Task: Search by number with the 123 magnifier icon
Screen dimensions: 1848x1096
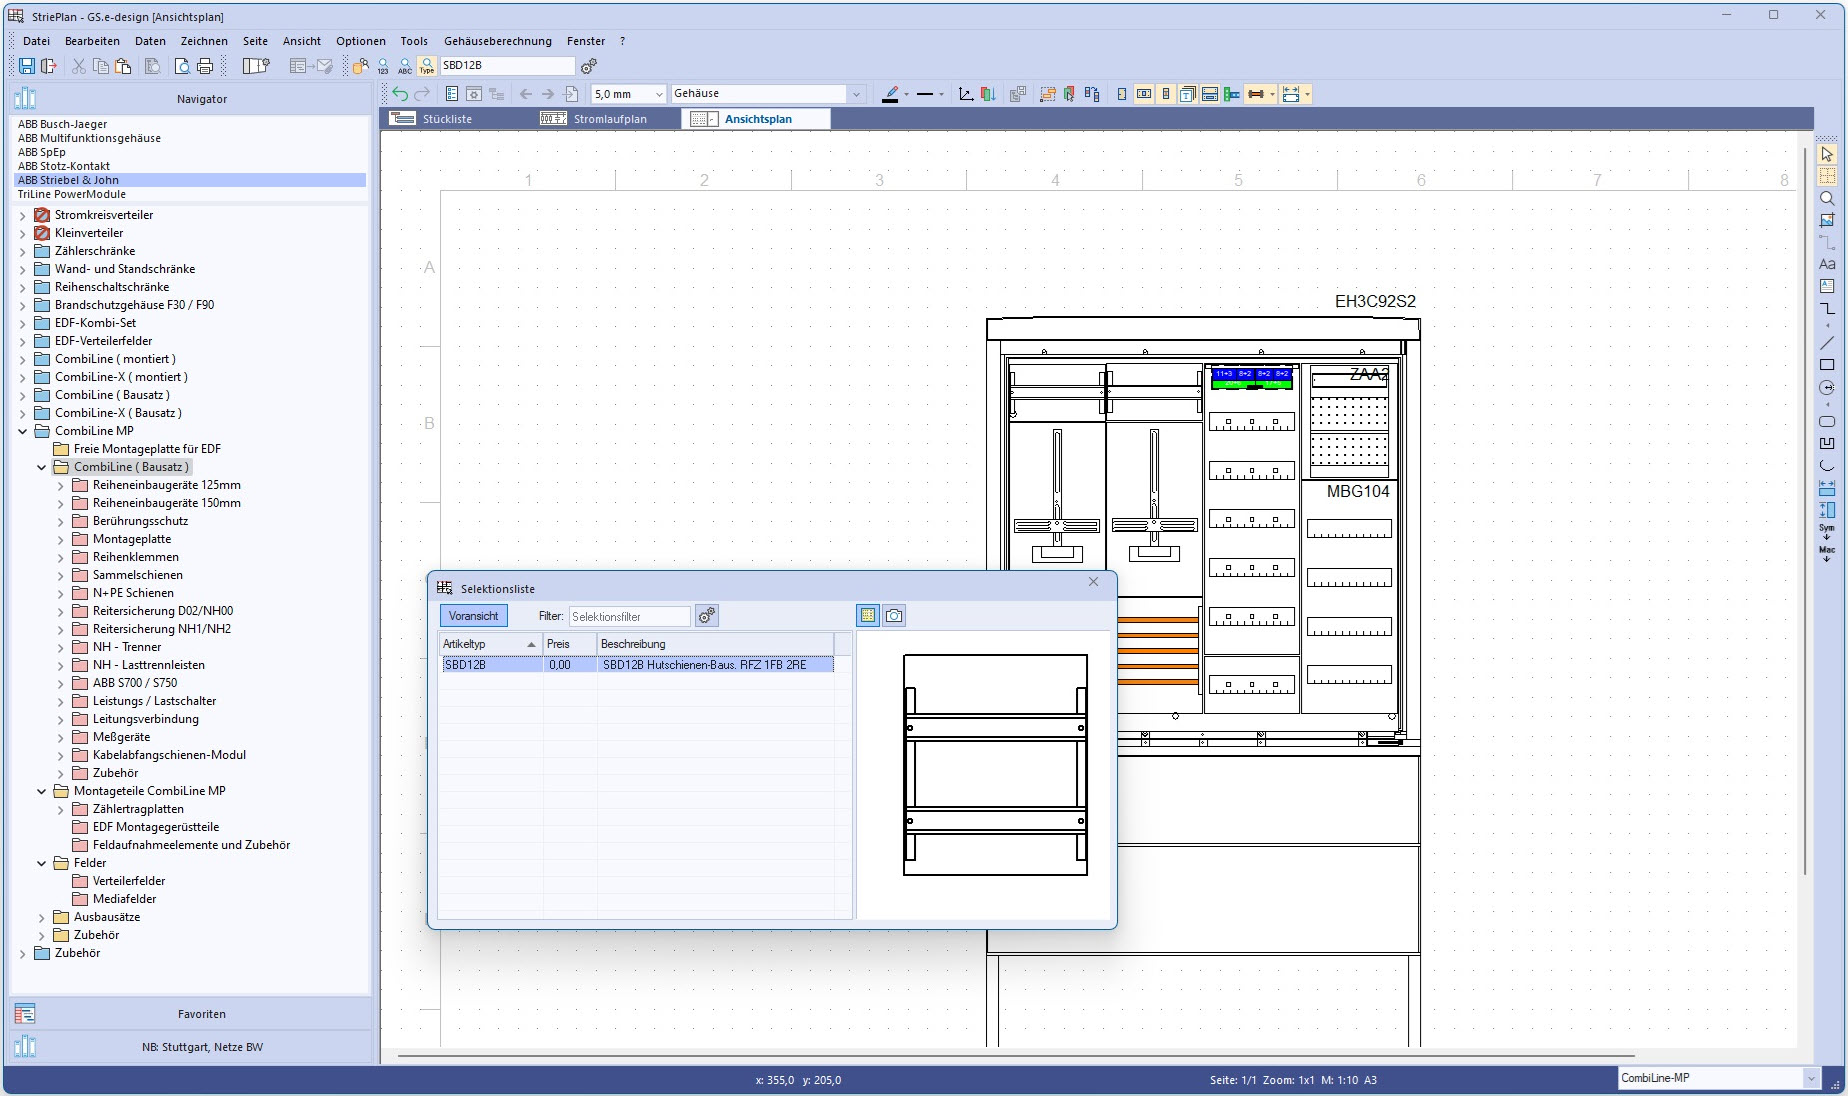Action: [383, 66]
